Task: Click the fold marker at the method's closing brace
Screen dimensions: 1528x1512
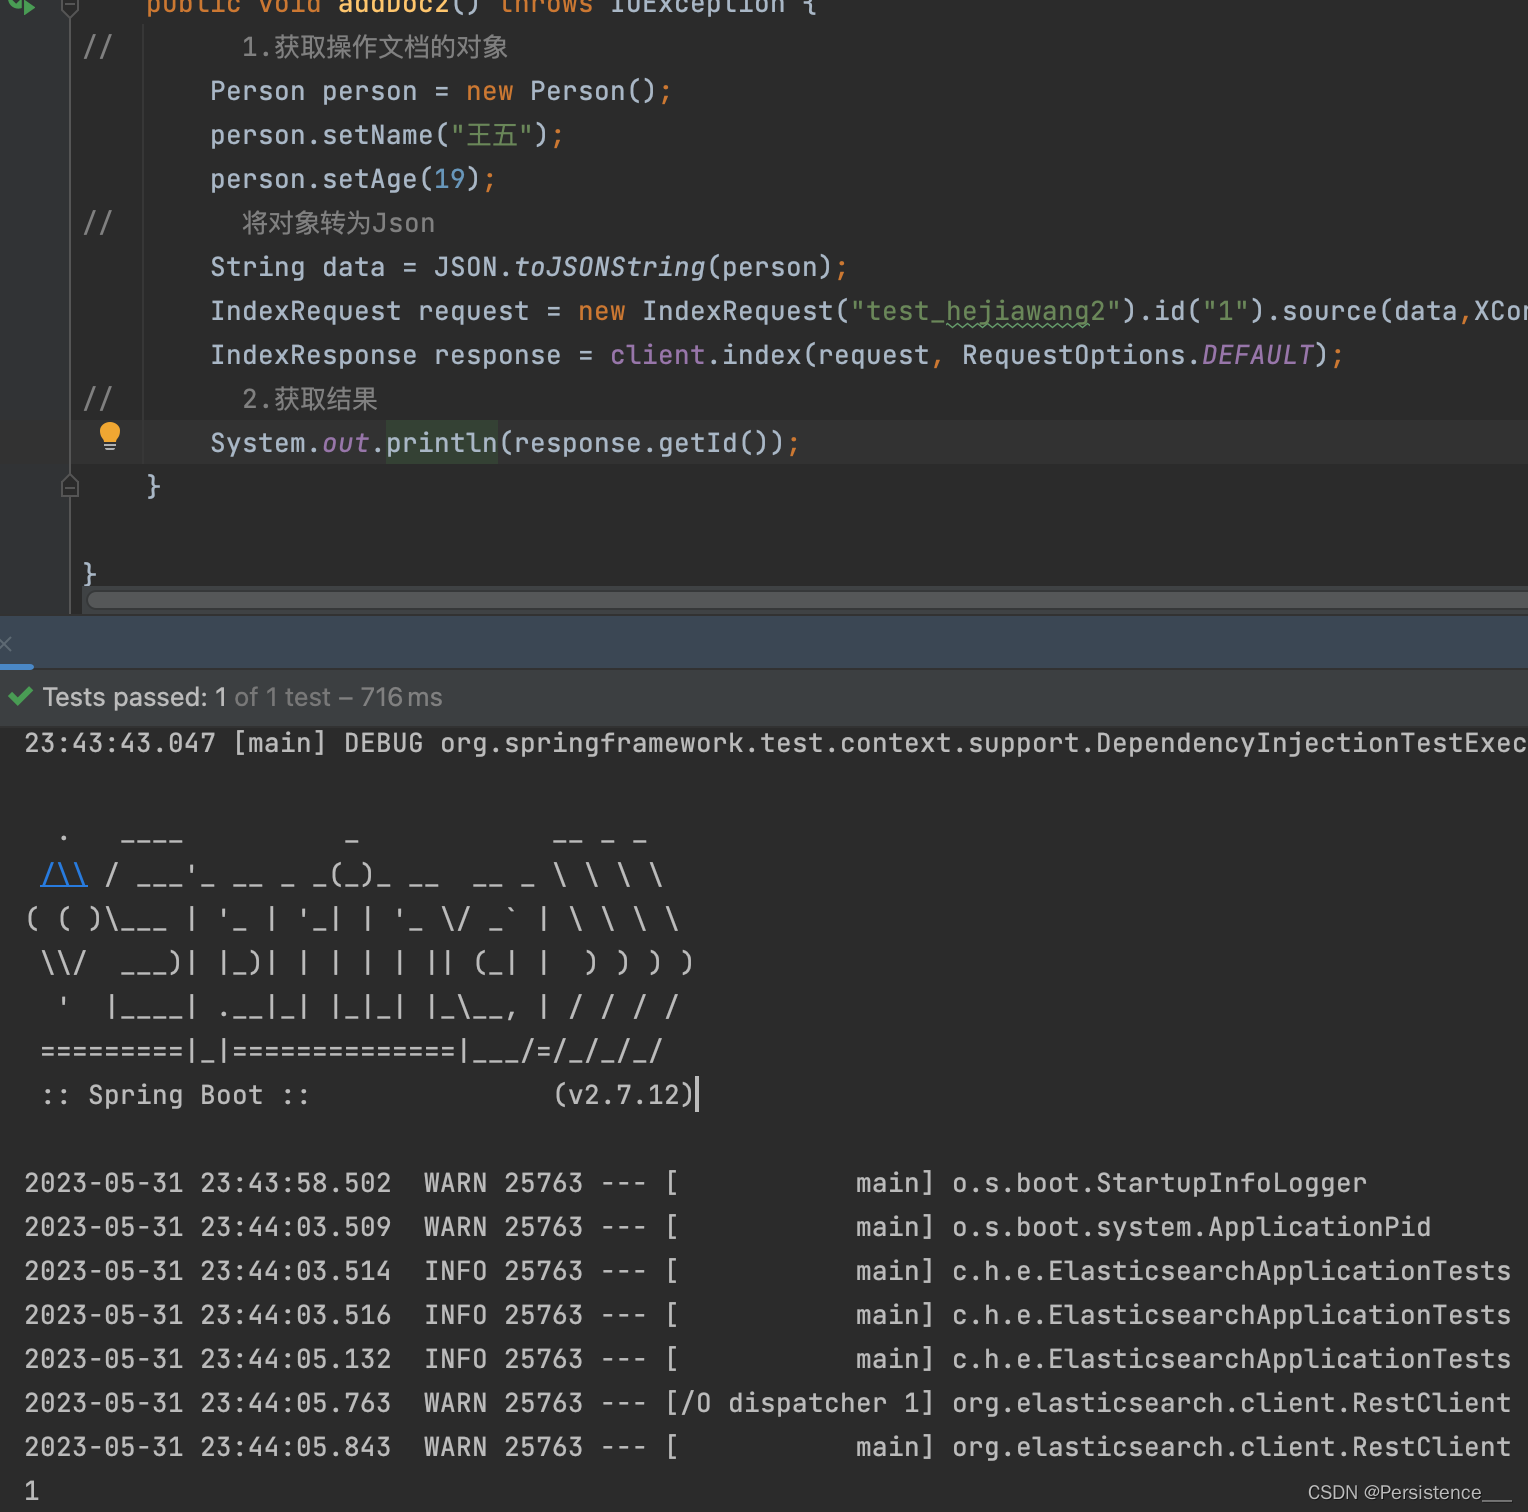Action: pyautogui.click(x=70, y=487)
